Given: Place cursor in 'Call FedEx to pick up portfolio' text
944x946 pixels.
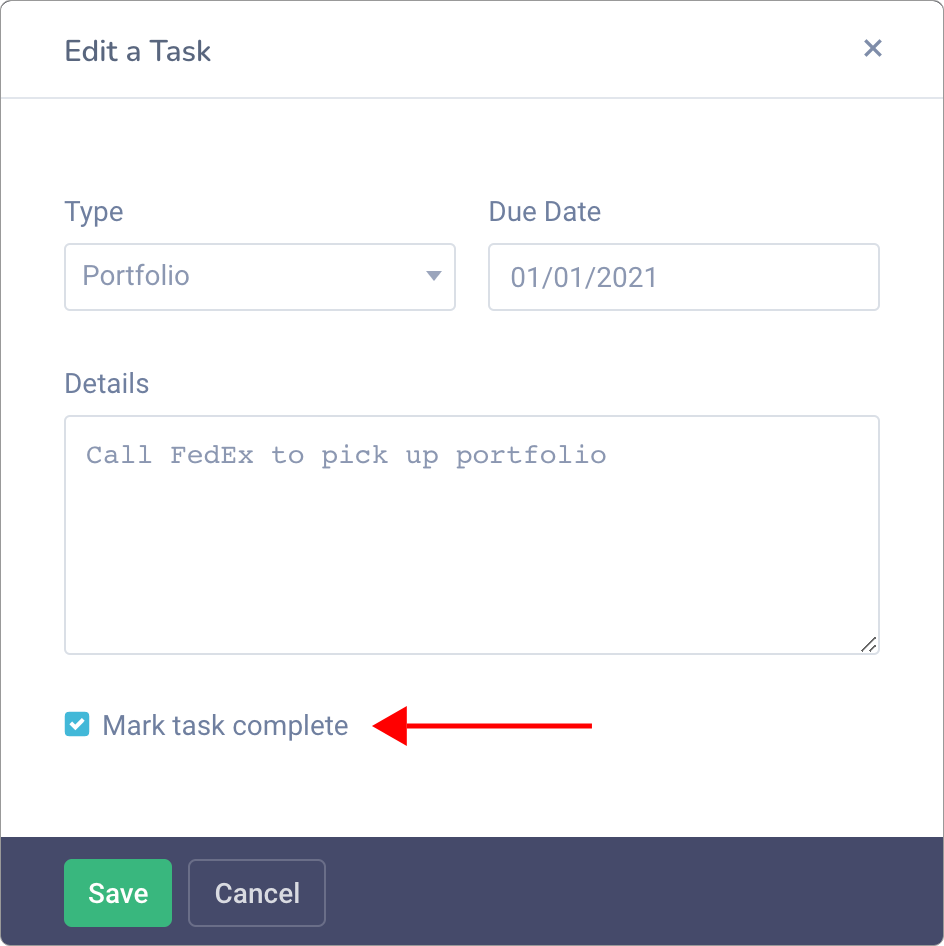Looking at the screenshot, I should (x=346, y=456).
